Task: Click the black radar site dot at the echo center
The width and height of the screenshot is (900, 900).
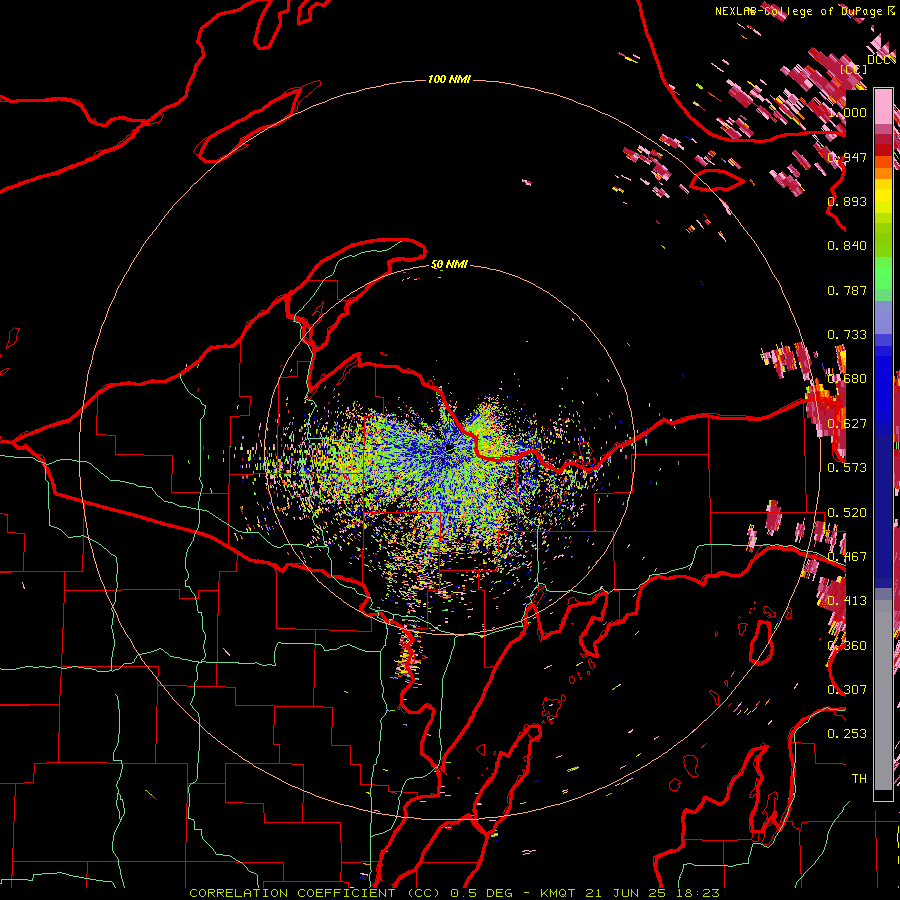Action: (x=449, y=448)
